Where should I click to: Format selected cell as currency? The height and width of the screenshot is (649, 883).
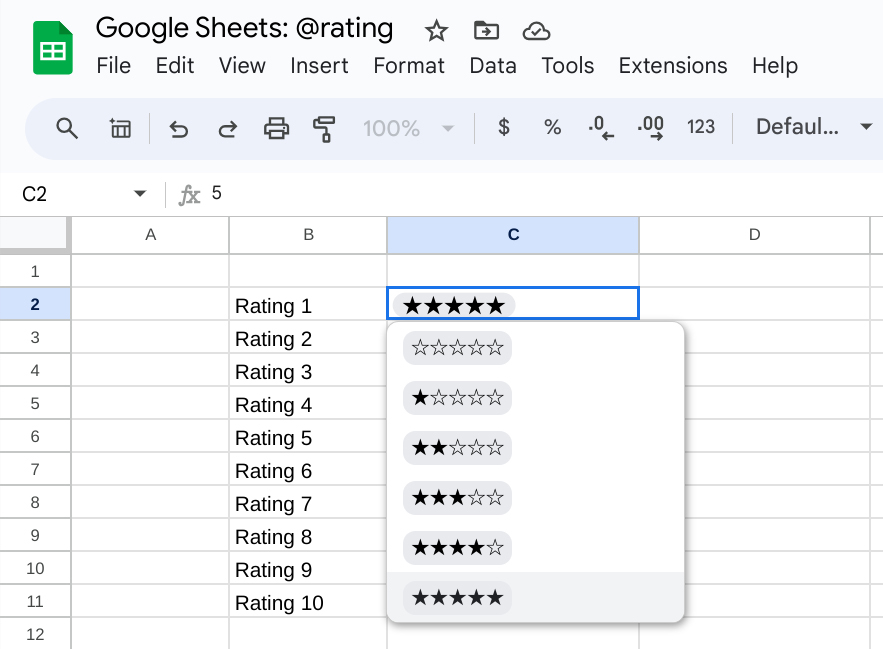tap(504, 127)
